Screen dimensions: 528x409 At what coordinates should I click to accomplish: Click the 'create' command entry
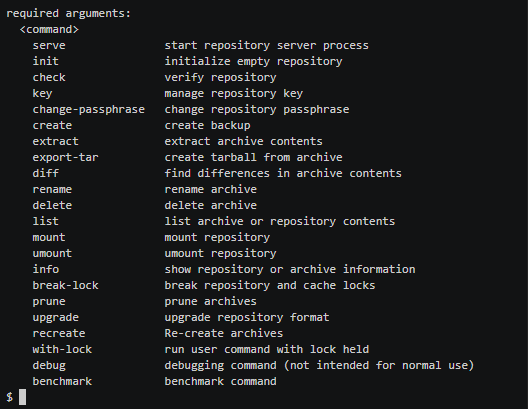point(52,126)
